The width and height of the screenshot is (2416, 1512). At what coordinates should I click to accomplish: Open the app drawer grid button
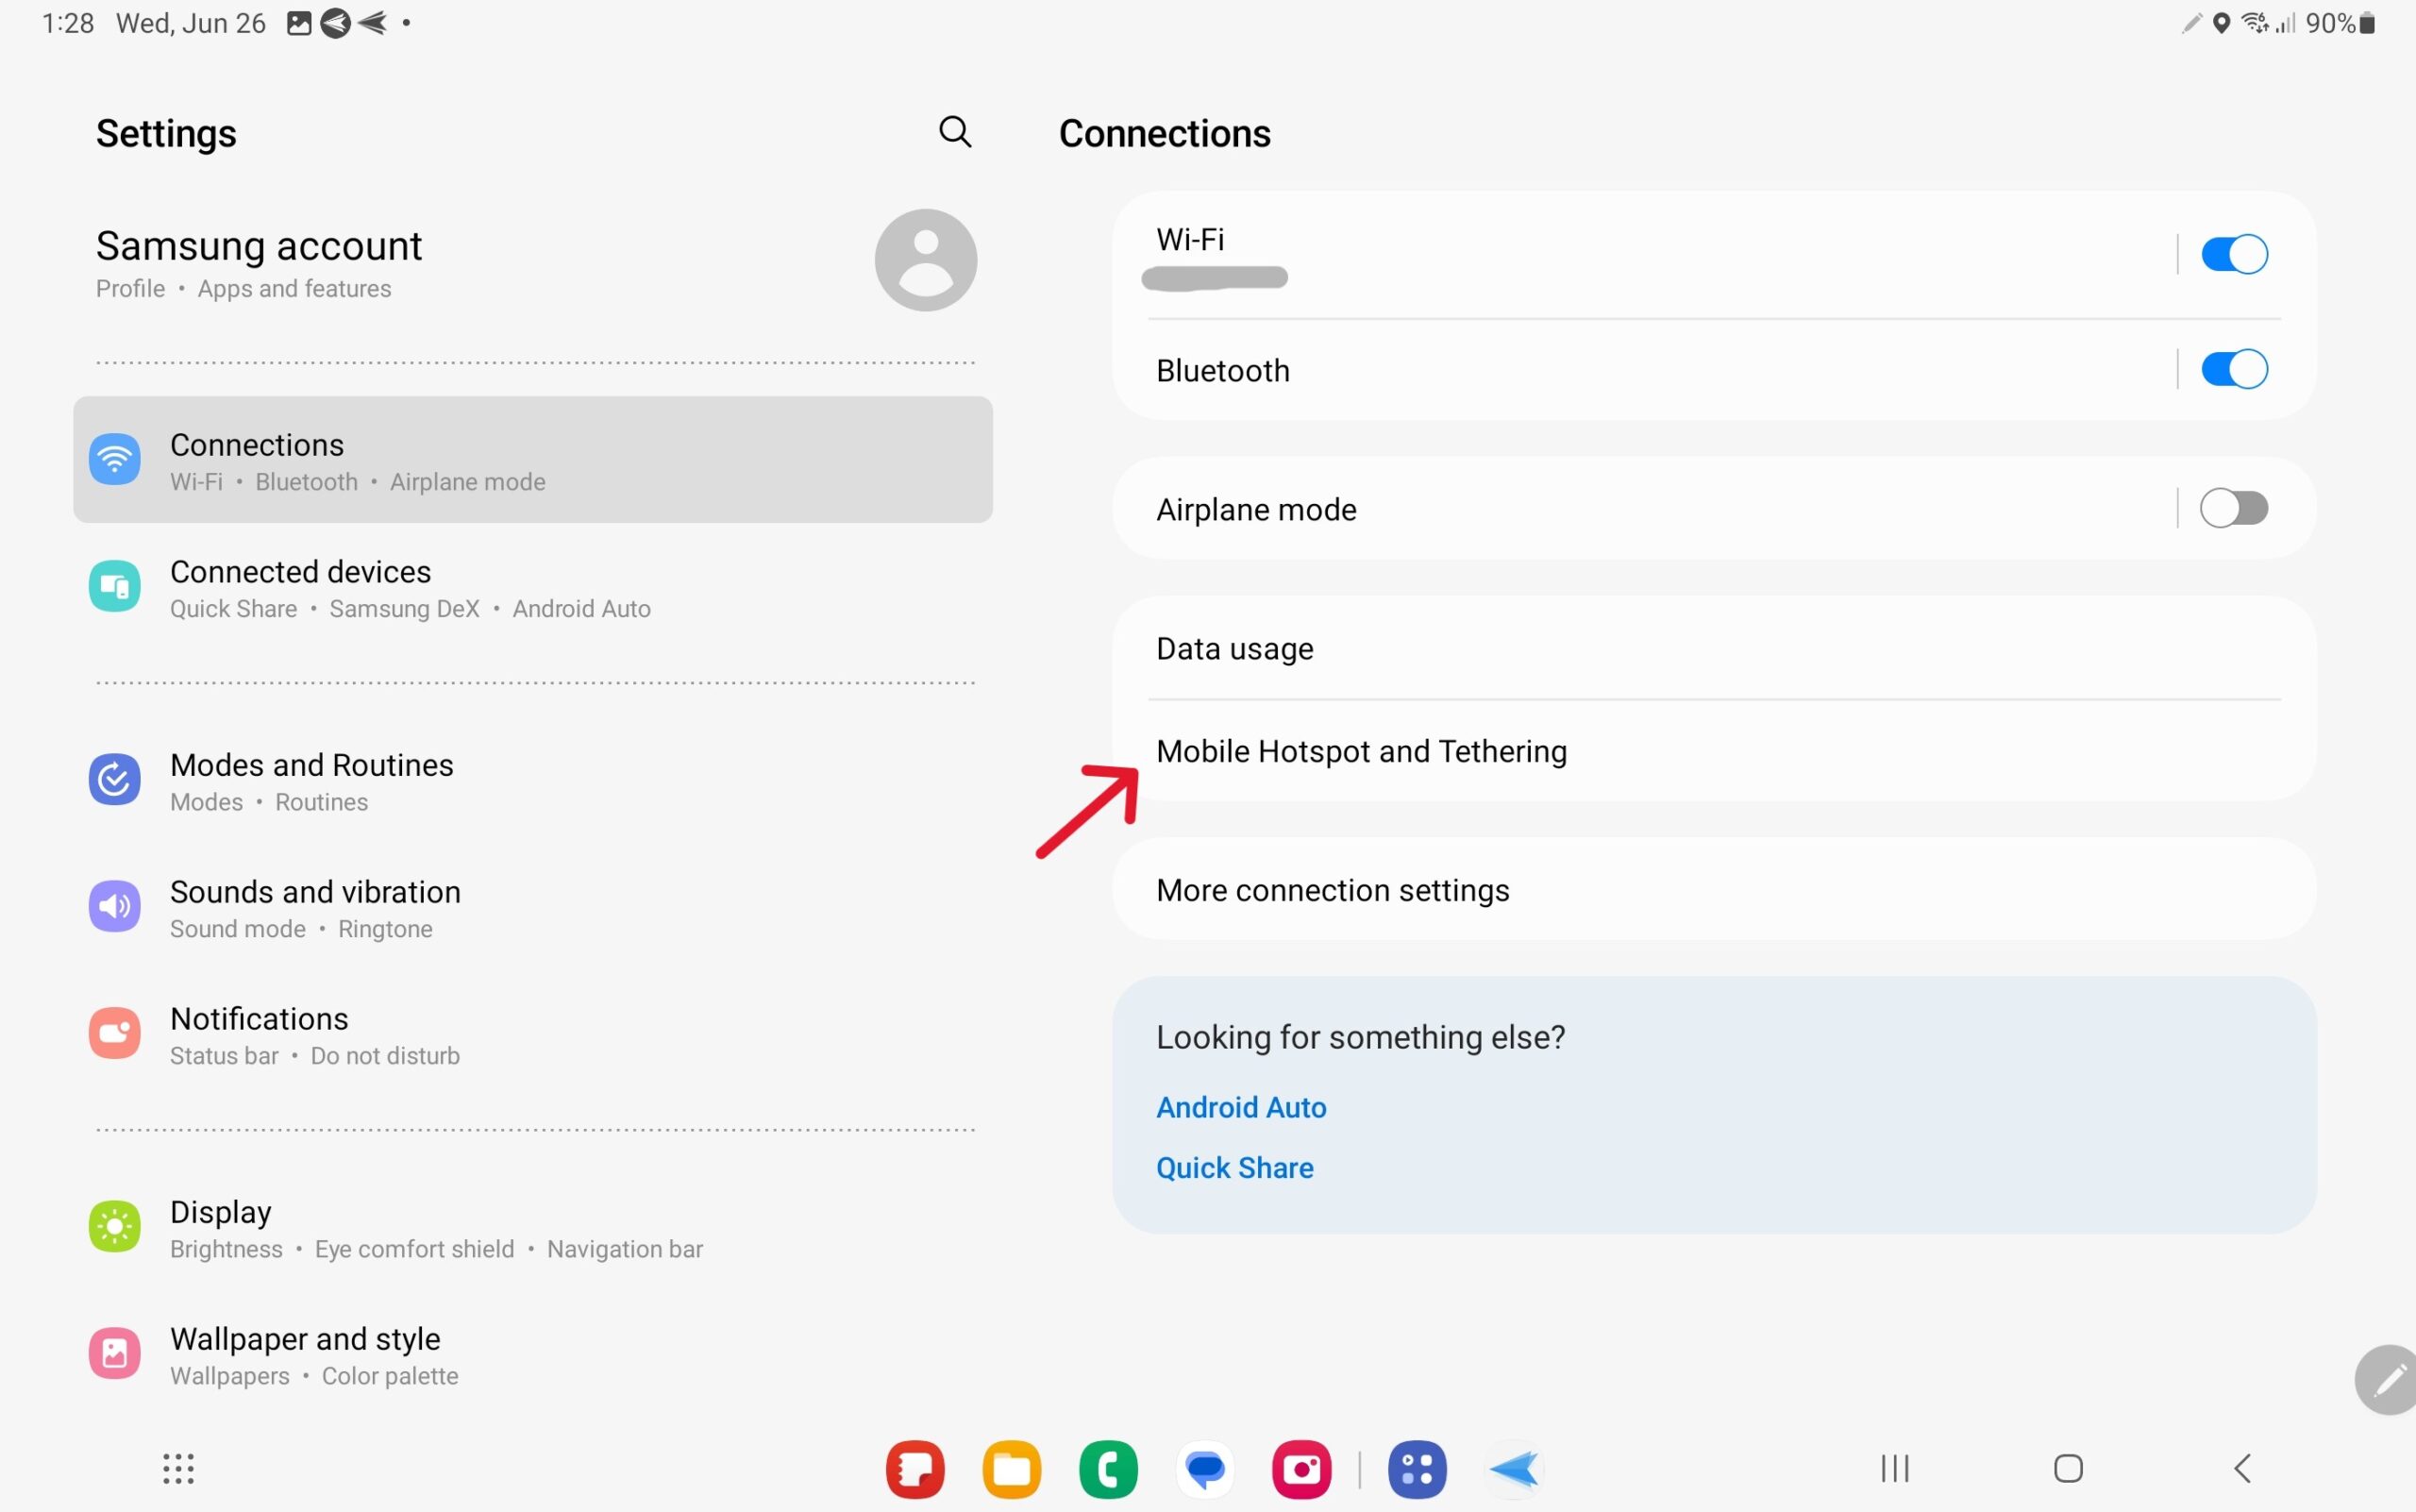pos(177,1469)
